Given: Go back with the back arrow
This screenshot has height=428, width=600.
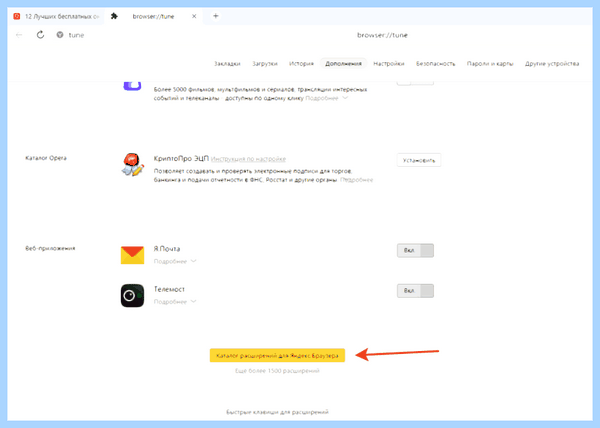Looking at the screenshot, I should [x=19, y=35].
